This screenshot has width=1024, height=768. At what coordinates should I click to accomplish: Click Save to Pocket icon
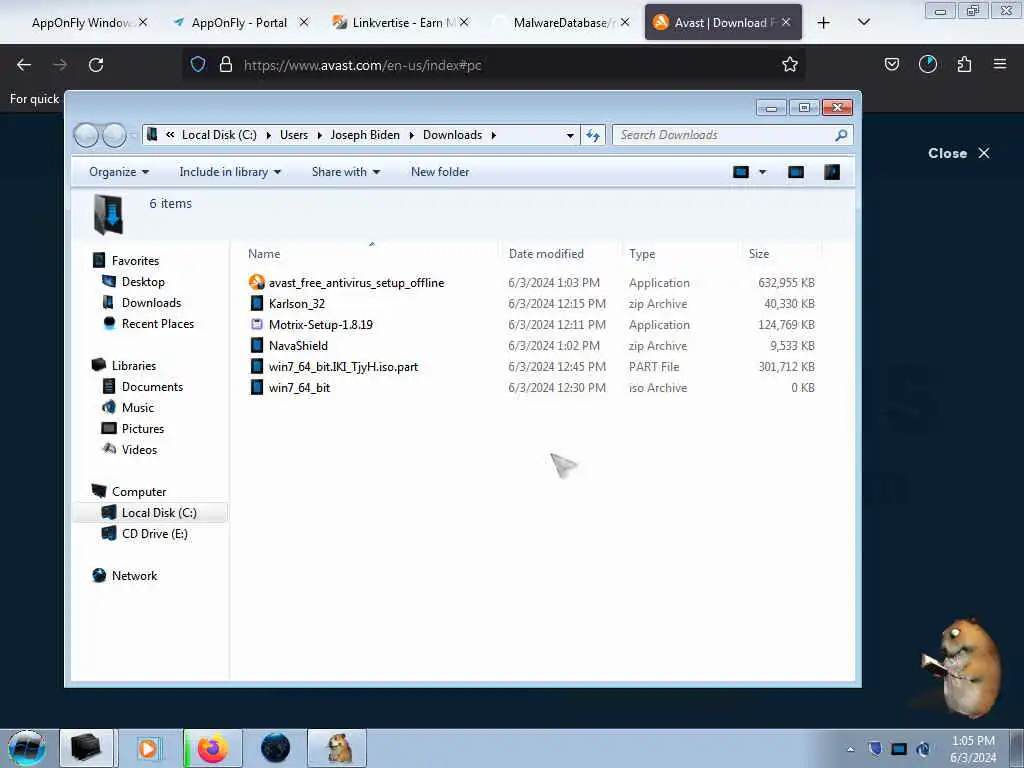click(891, 64)
